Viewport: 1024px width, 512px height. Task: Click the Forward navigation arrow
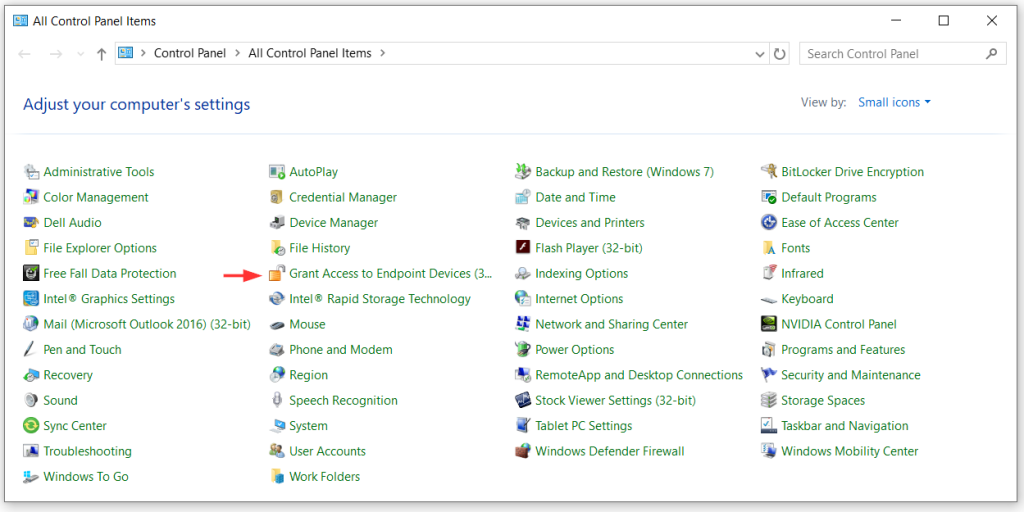(56, 54)
